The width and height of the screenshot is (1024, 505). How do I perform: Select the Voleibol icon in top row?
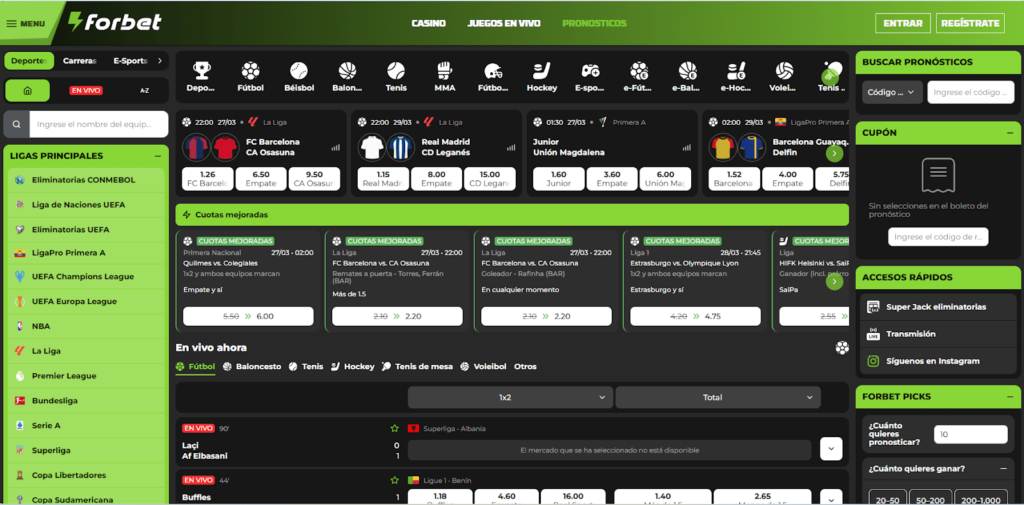pyautogui.click(x=785, y=76)
